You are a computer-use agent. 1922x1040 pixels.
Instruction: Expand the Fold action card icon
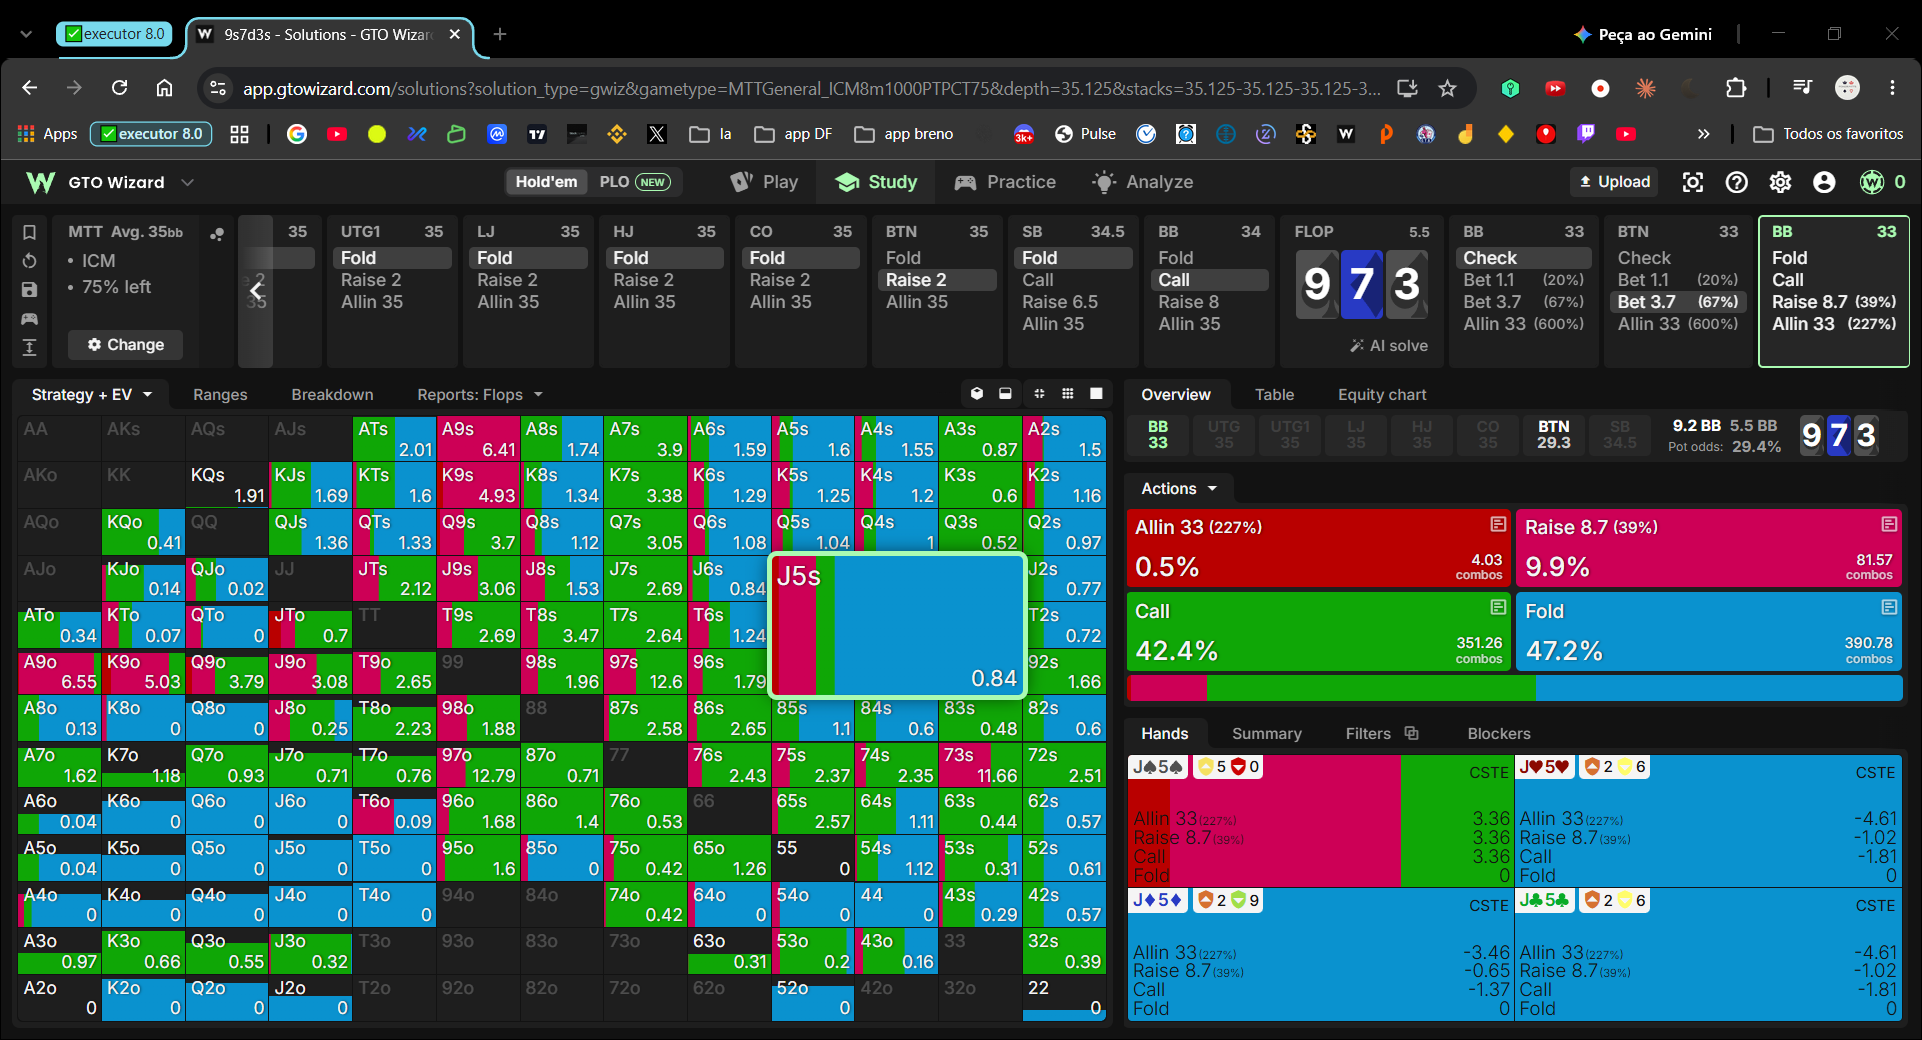click(1889, 607)
